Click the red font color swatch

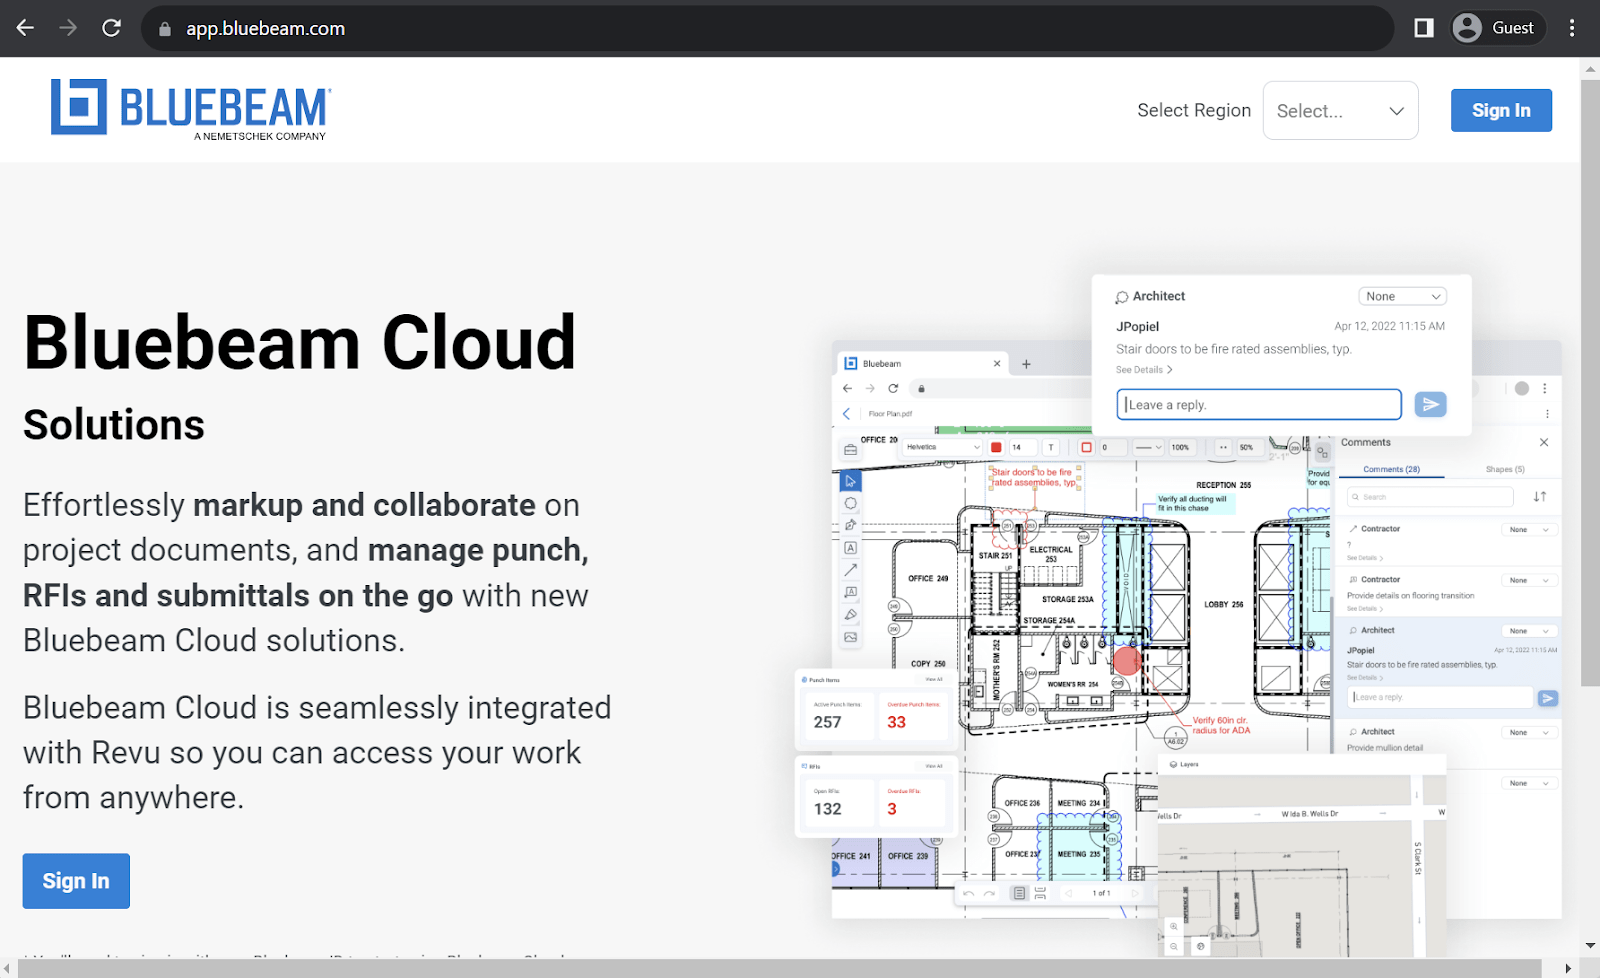(x=995, y=447)
